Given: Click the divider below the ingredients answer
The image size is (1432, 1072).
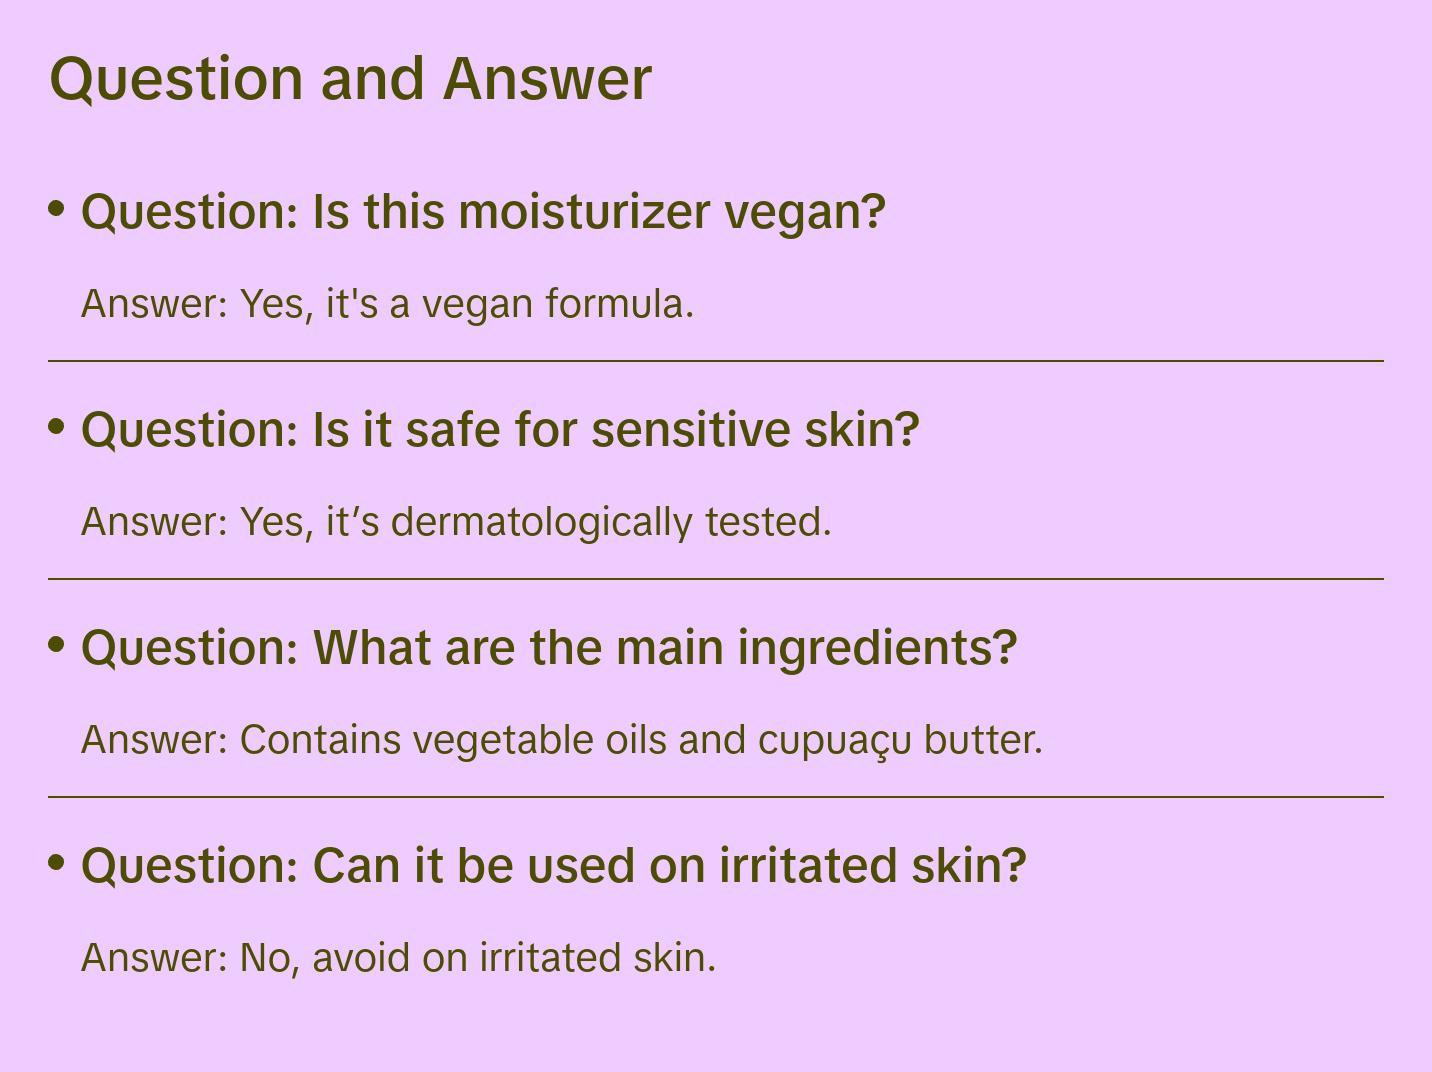Looking at the screenshot, I should pos(716,797).
